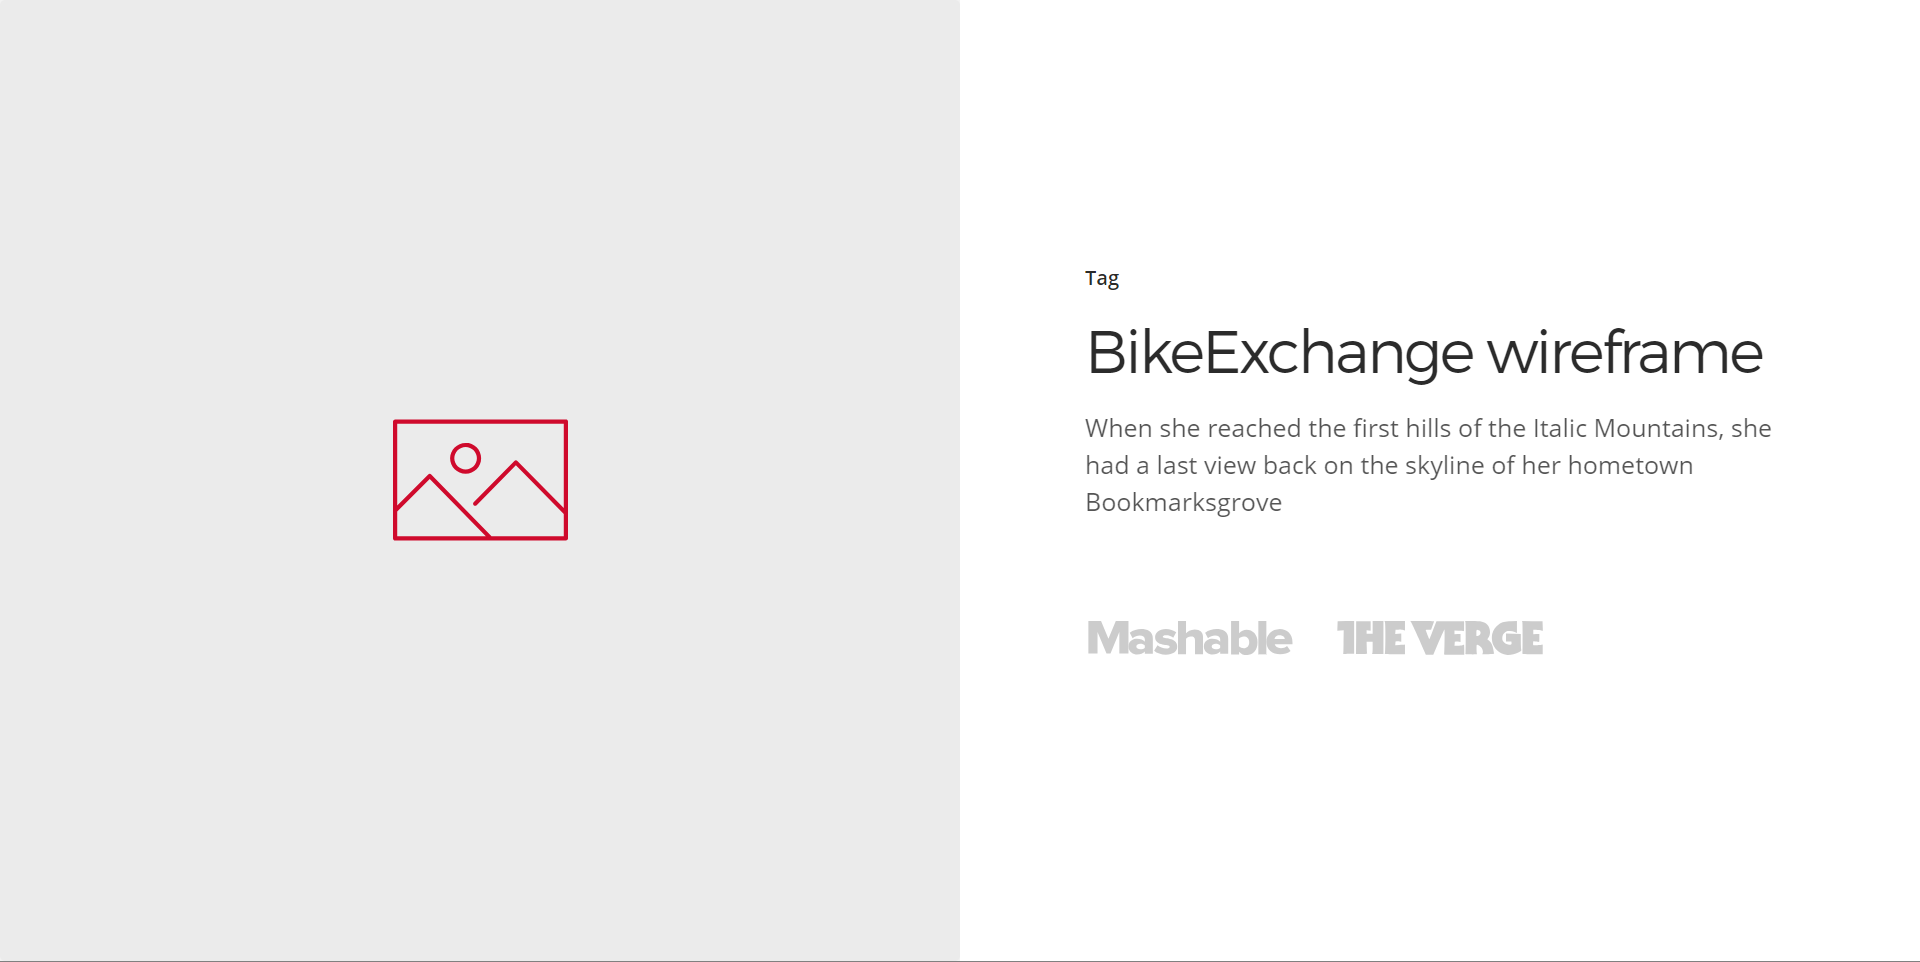Click the word THE in Verge logo
This screenshot has width=1920, height=962.
tap(1371, 639)
